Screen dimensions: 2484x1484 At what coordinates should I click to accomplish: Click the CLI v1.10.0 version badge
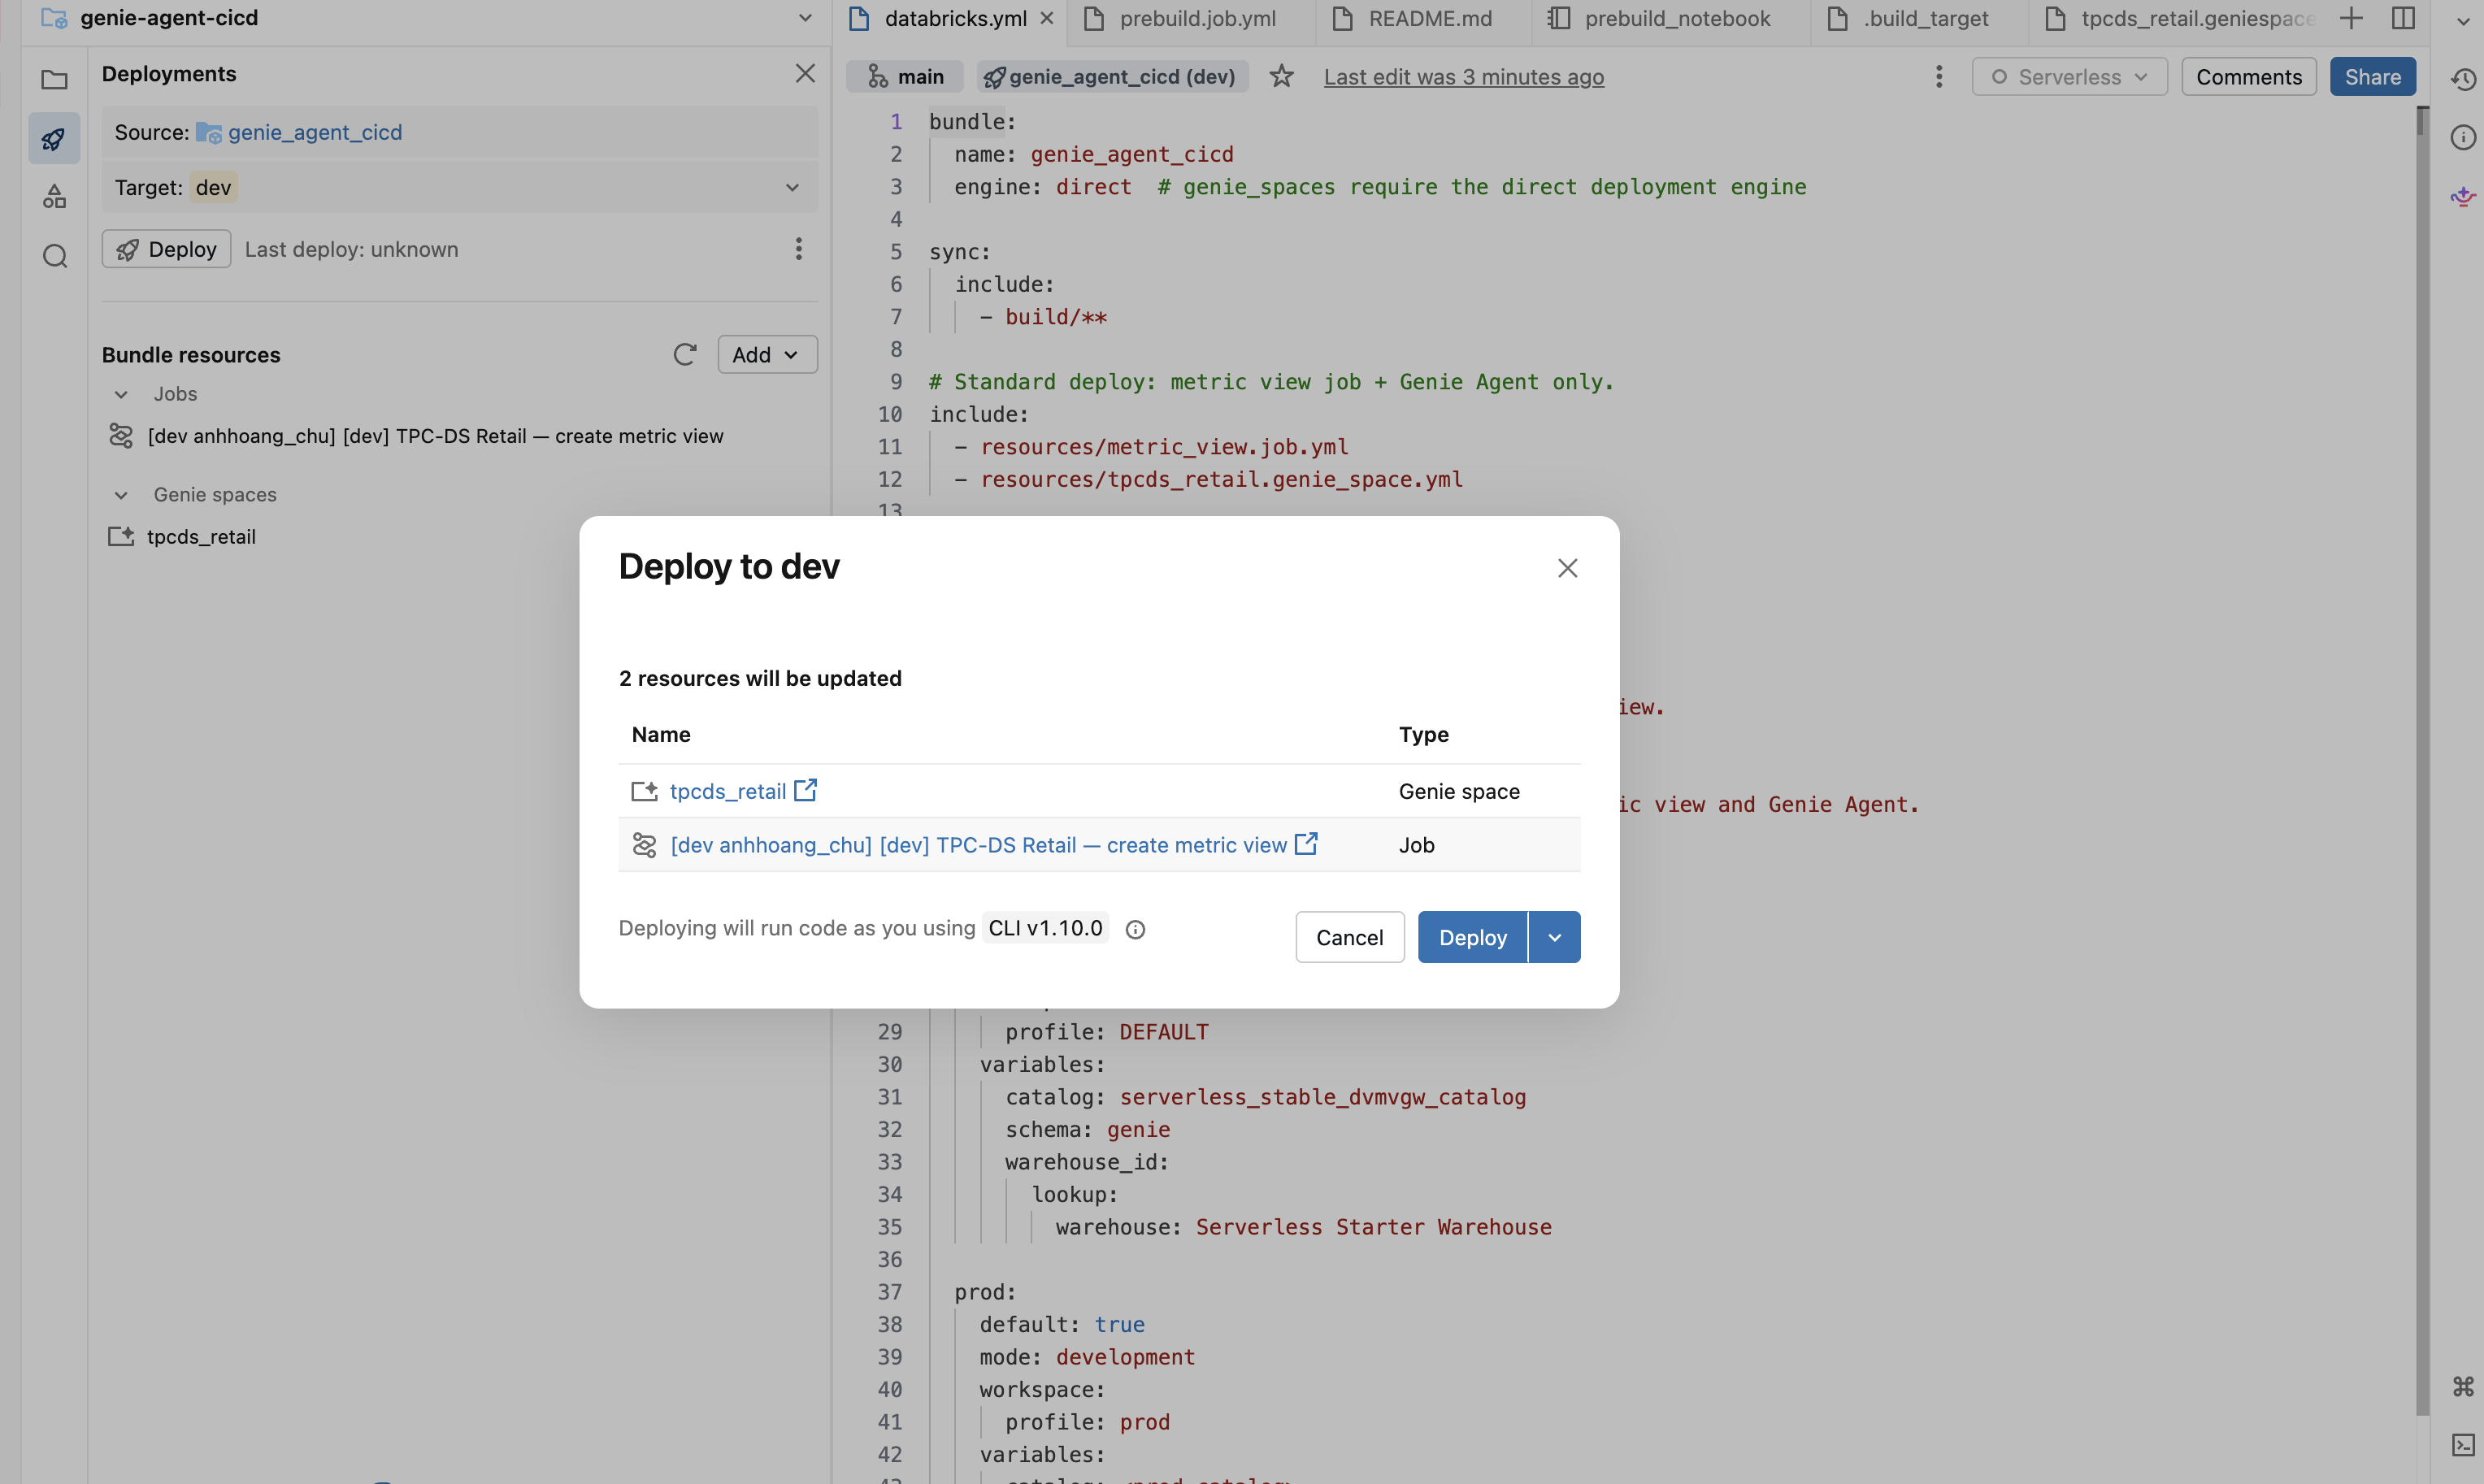[x=1045, y=928]
